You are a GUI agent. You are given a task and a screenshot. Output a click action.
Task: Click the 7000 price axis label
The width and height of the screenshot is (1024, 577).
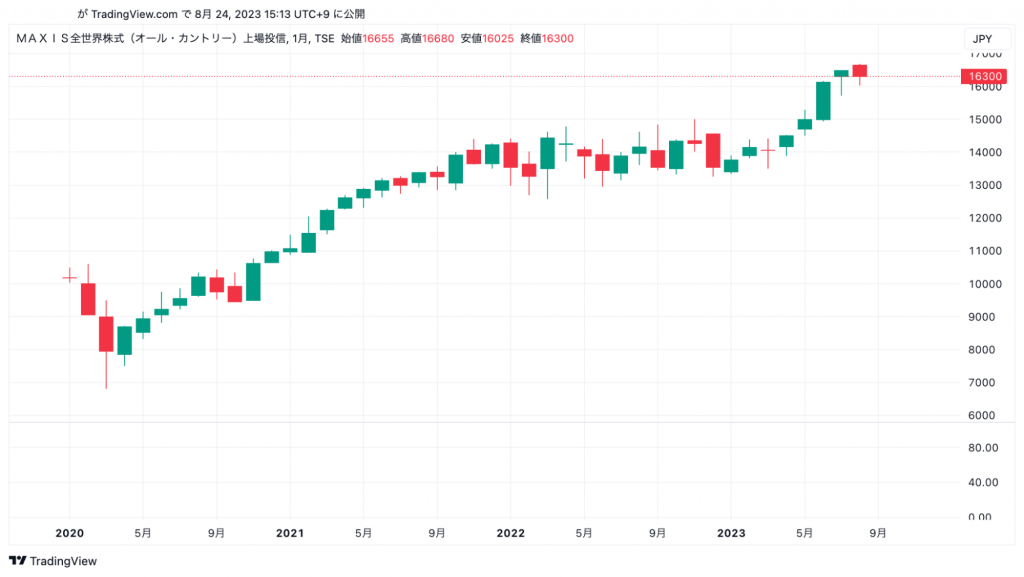982,382
